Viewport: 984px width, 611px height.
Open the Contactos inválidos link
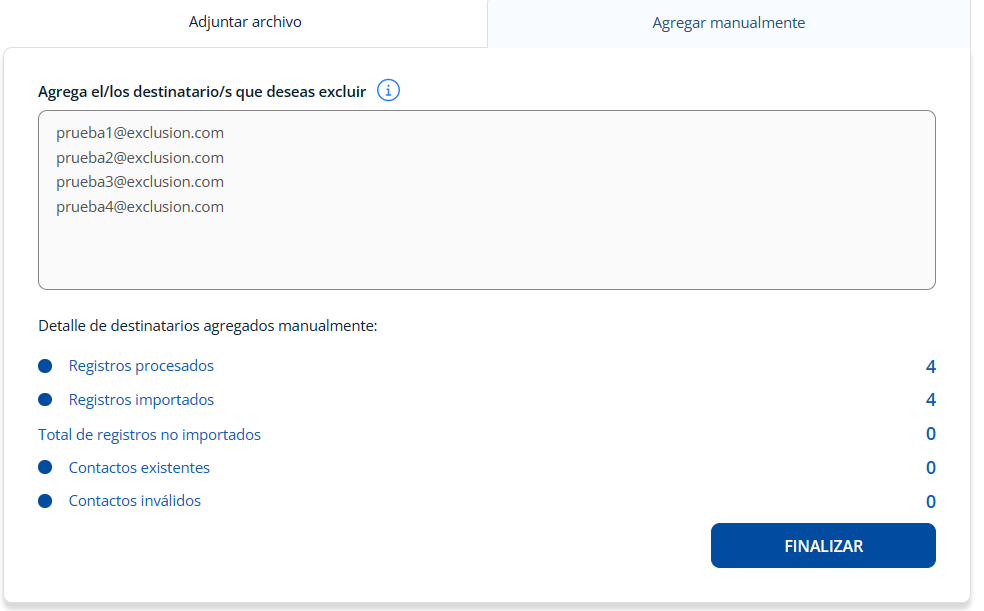pos(134,501)
